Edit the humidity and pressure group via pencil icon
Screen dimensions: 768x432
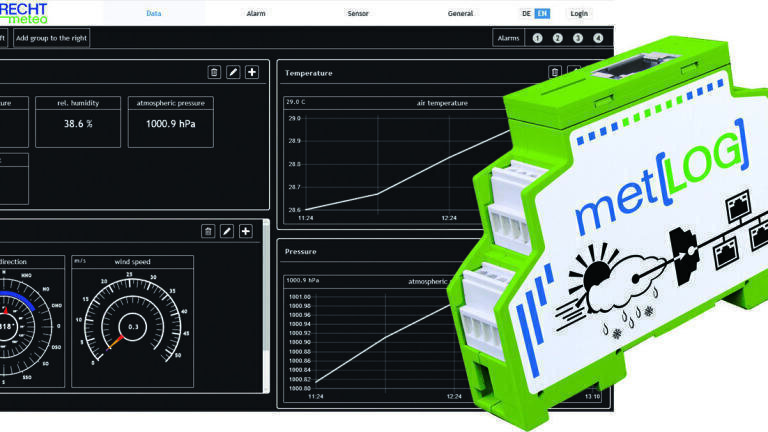point(233,72)
